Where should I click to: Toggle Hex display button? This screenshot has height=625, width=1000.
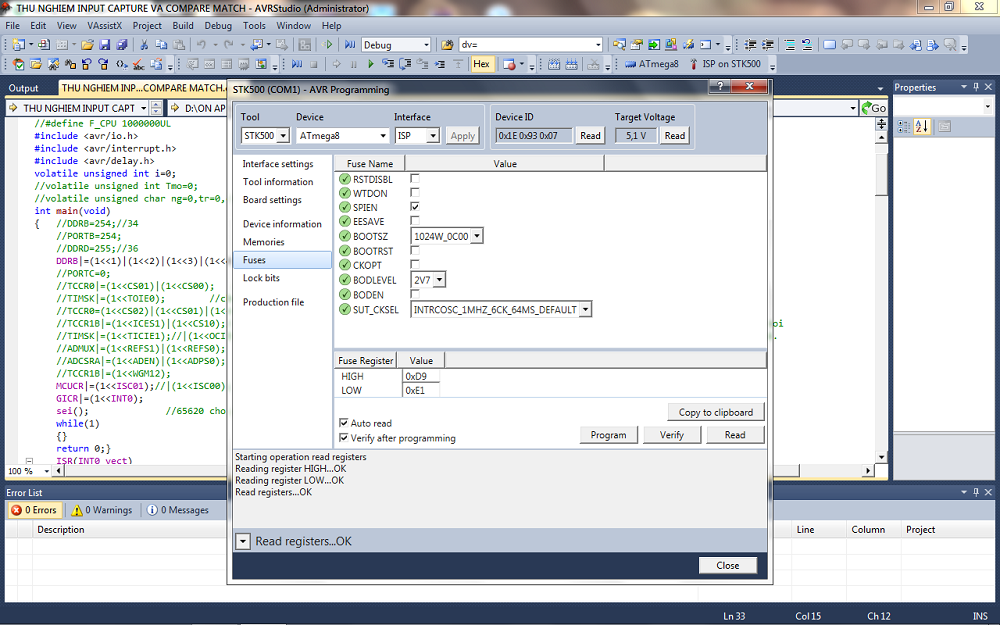(482, 64)
